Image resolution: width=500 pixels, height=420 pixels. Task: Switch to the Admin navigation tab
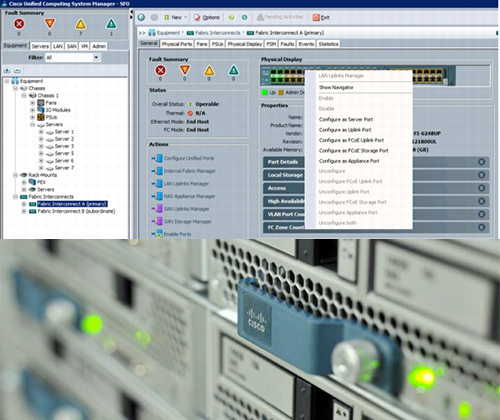[x=99, y=46]
